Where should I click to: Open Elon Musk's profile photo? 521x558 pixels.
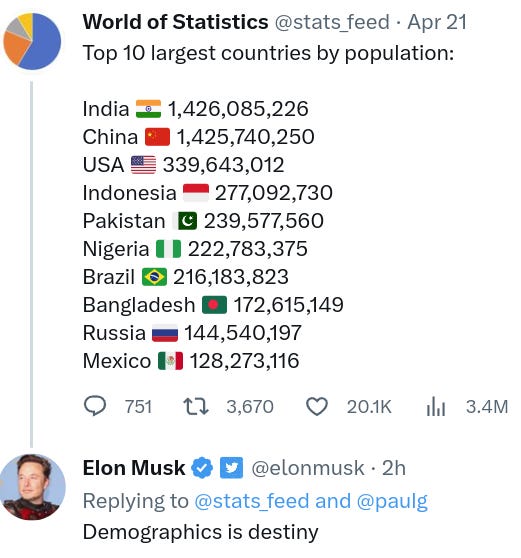33,487
